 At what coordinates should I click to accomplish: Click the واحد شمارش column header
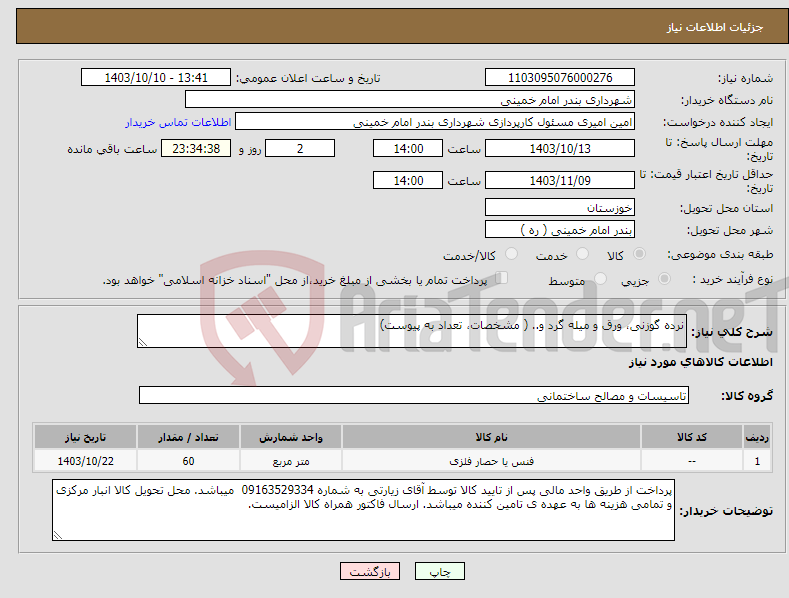pos(291,437)
